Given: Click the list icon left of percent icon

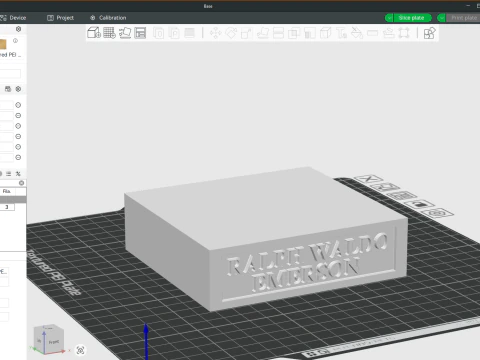Looking at the screenshot, I should tap(8, 174).
